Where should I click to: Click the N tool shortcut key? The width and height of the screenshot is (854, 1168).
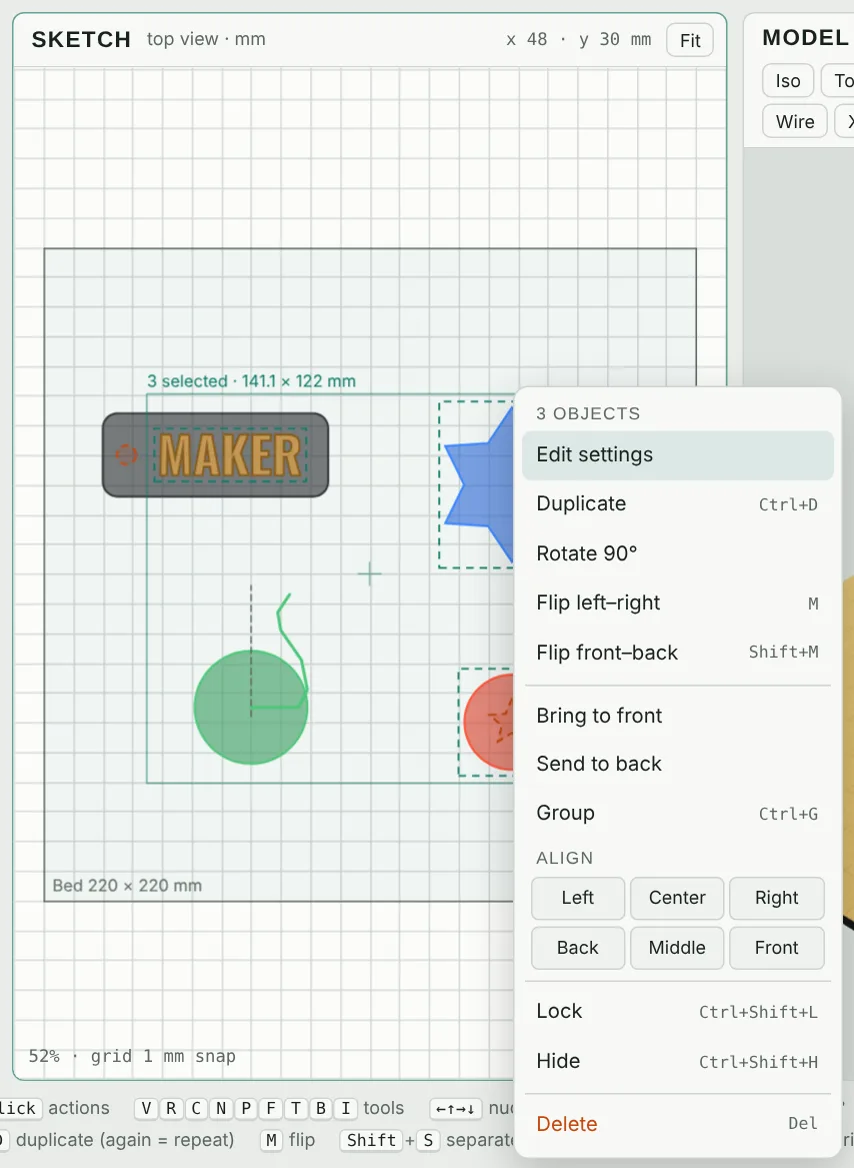221,1108
